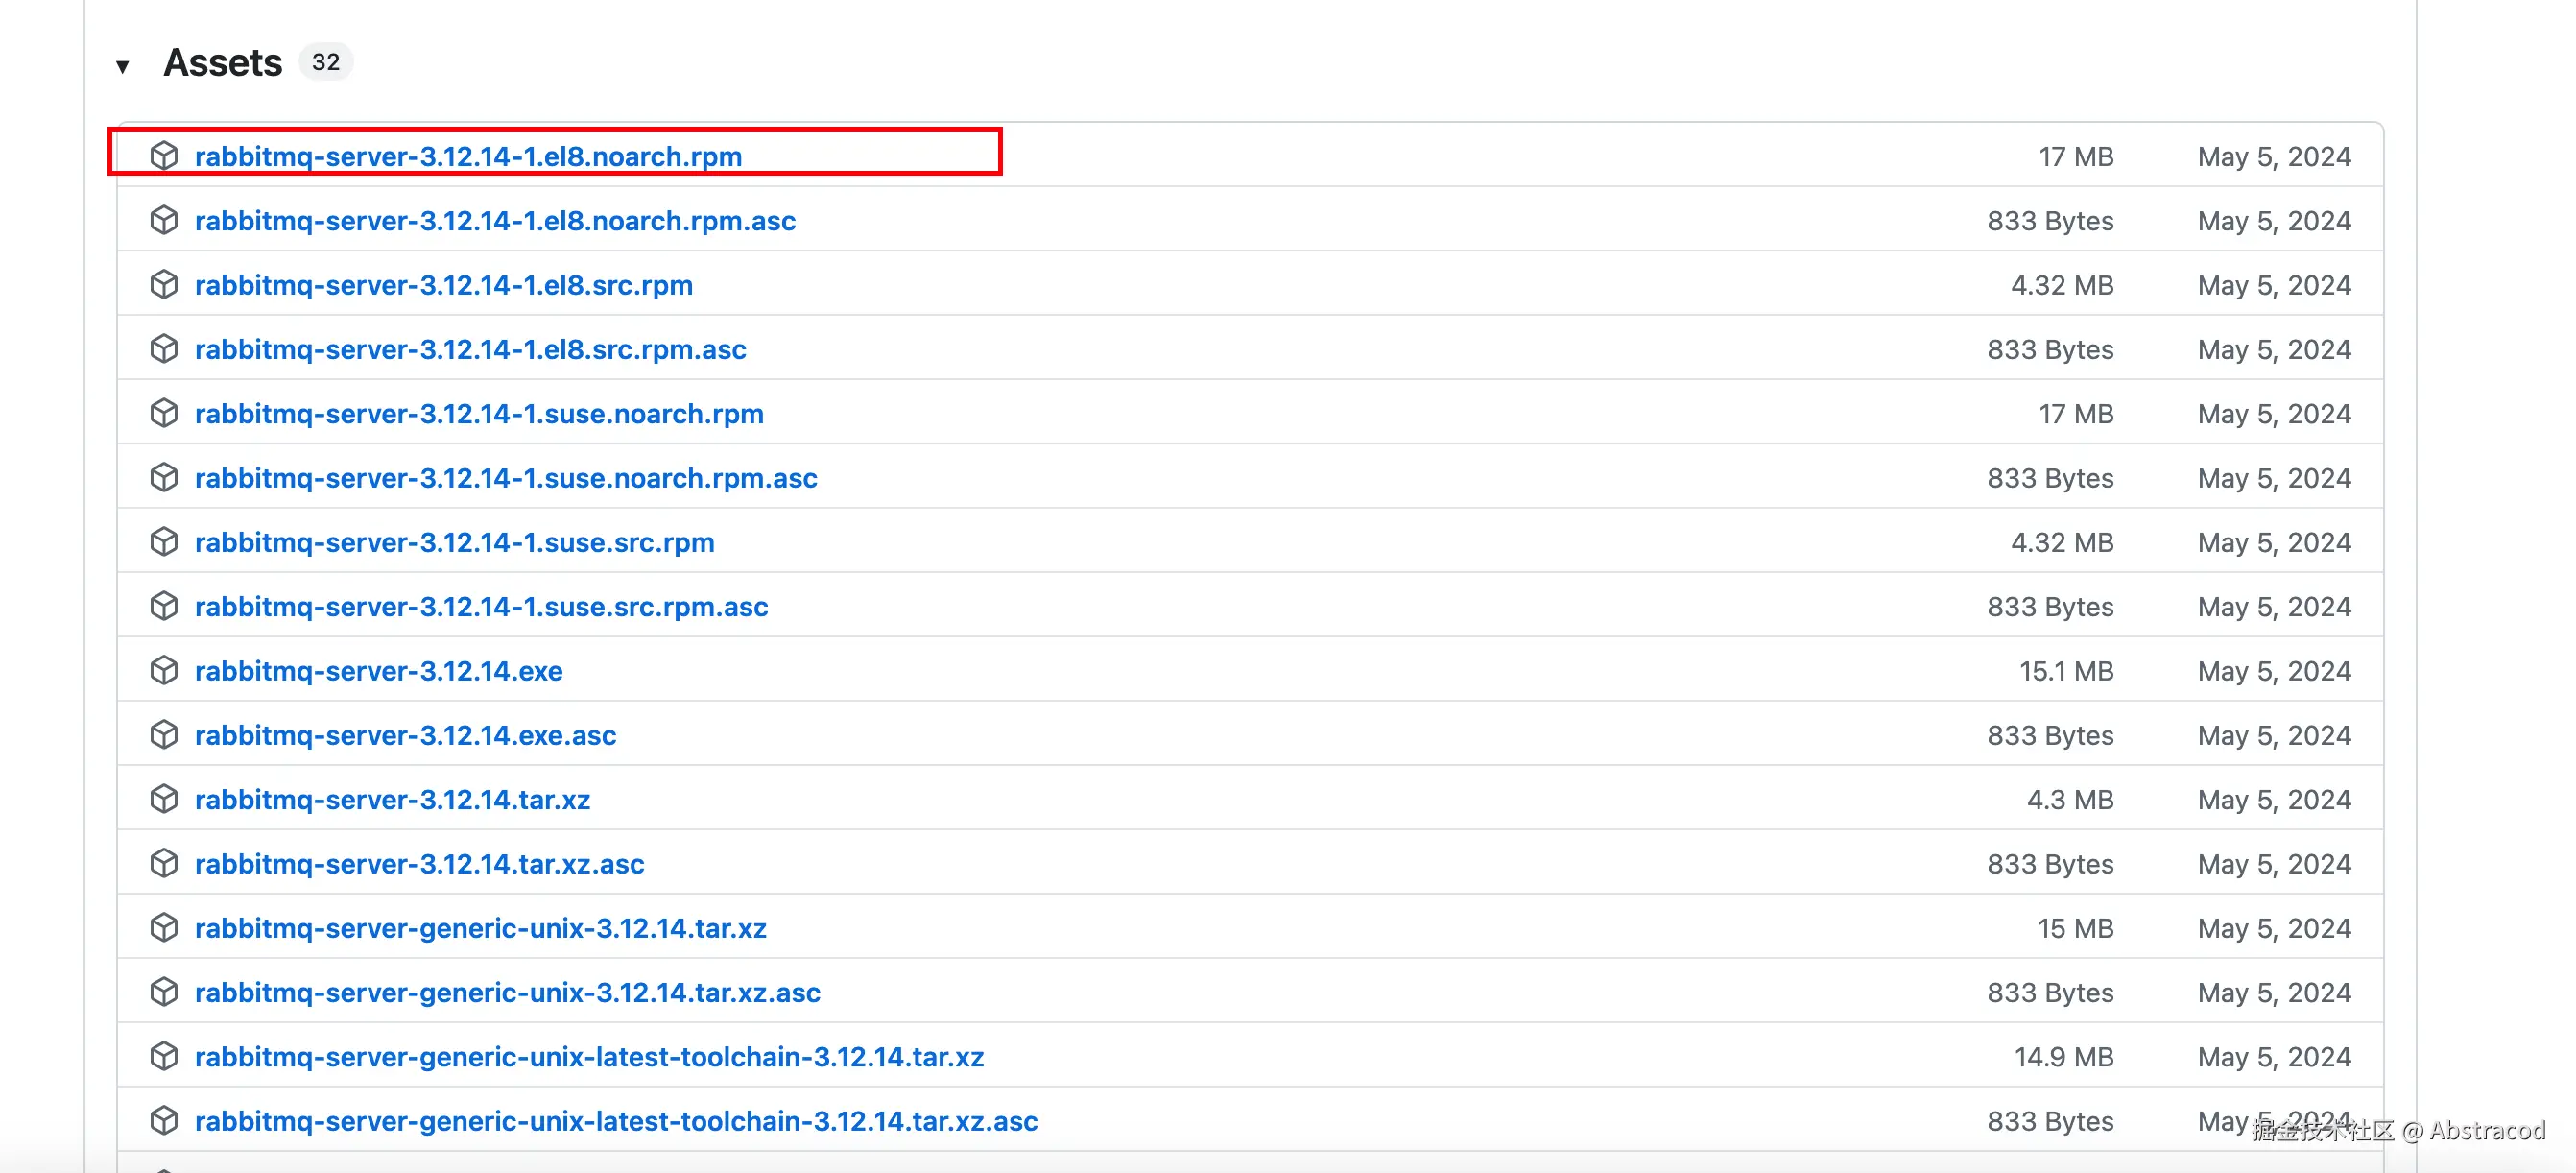Click package icon beside suse.src.rpm file
The width and height of the screenshot is (2576, 1173).
click(164, 542)
